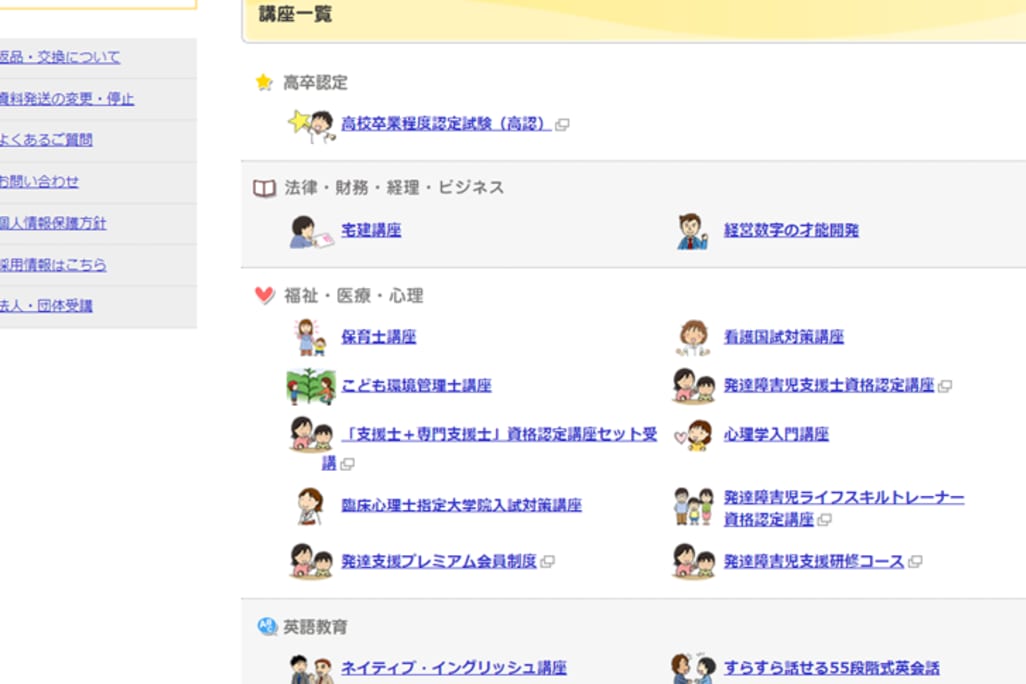Follow the ネイティブ・イングリッシュ講座 link
Image resolution: width=1026 pixels, height=684 pixels.
453,668
